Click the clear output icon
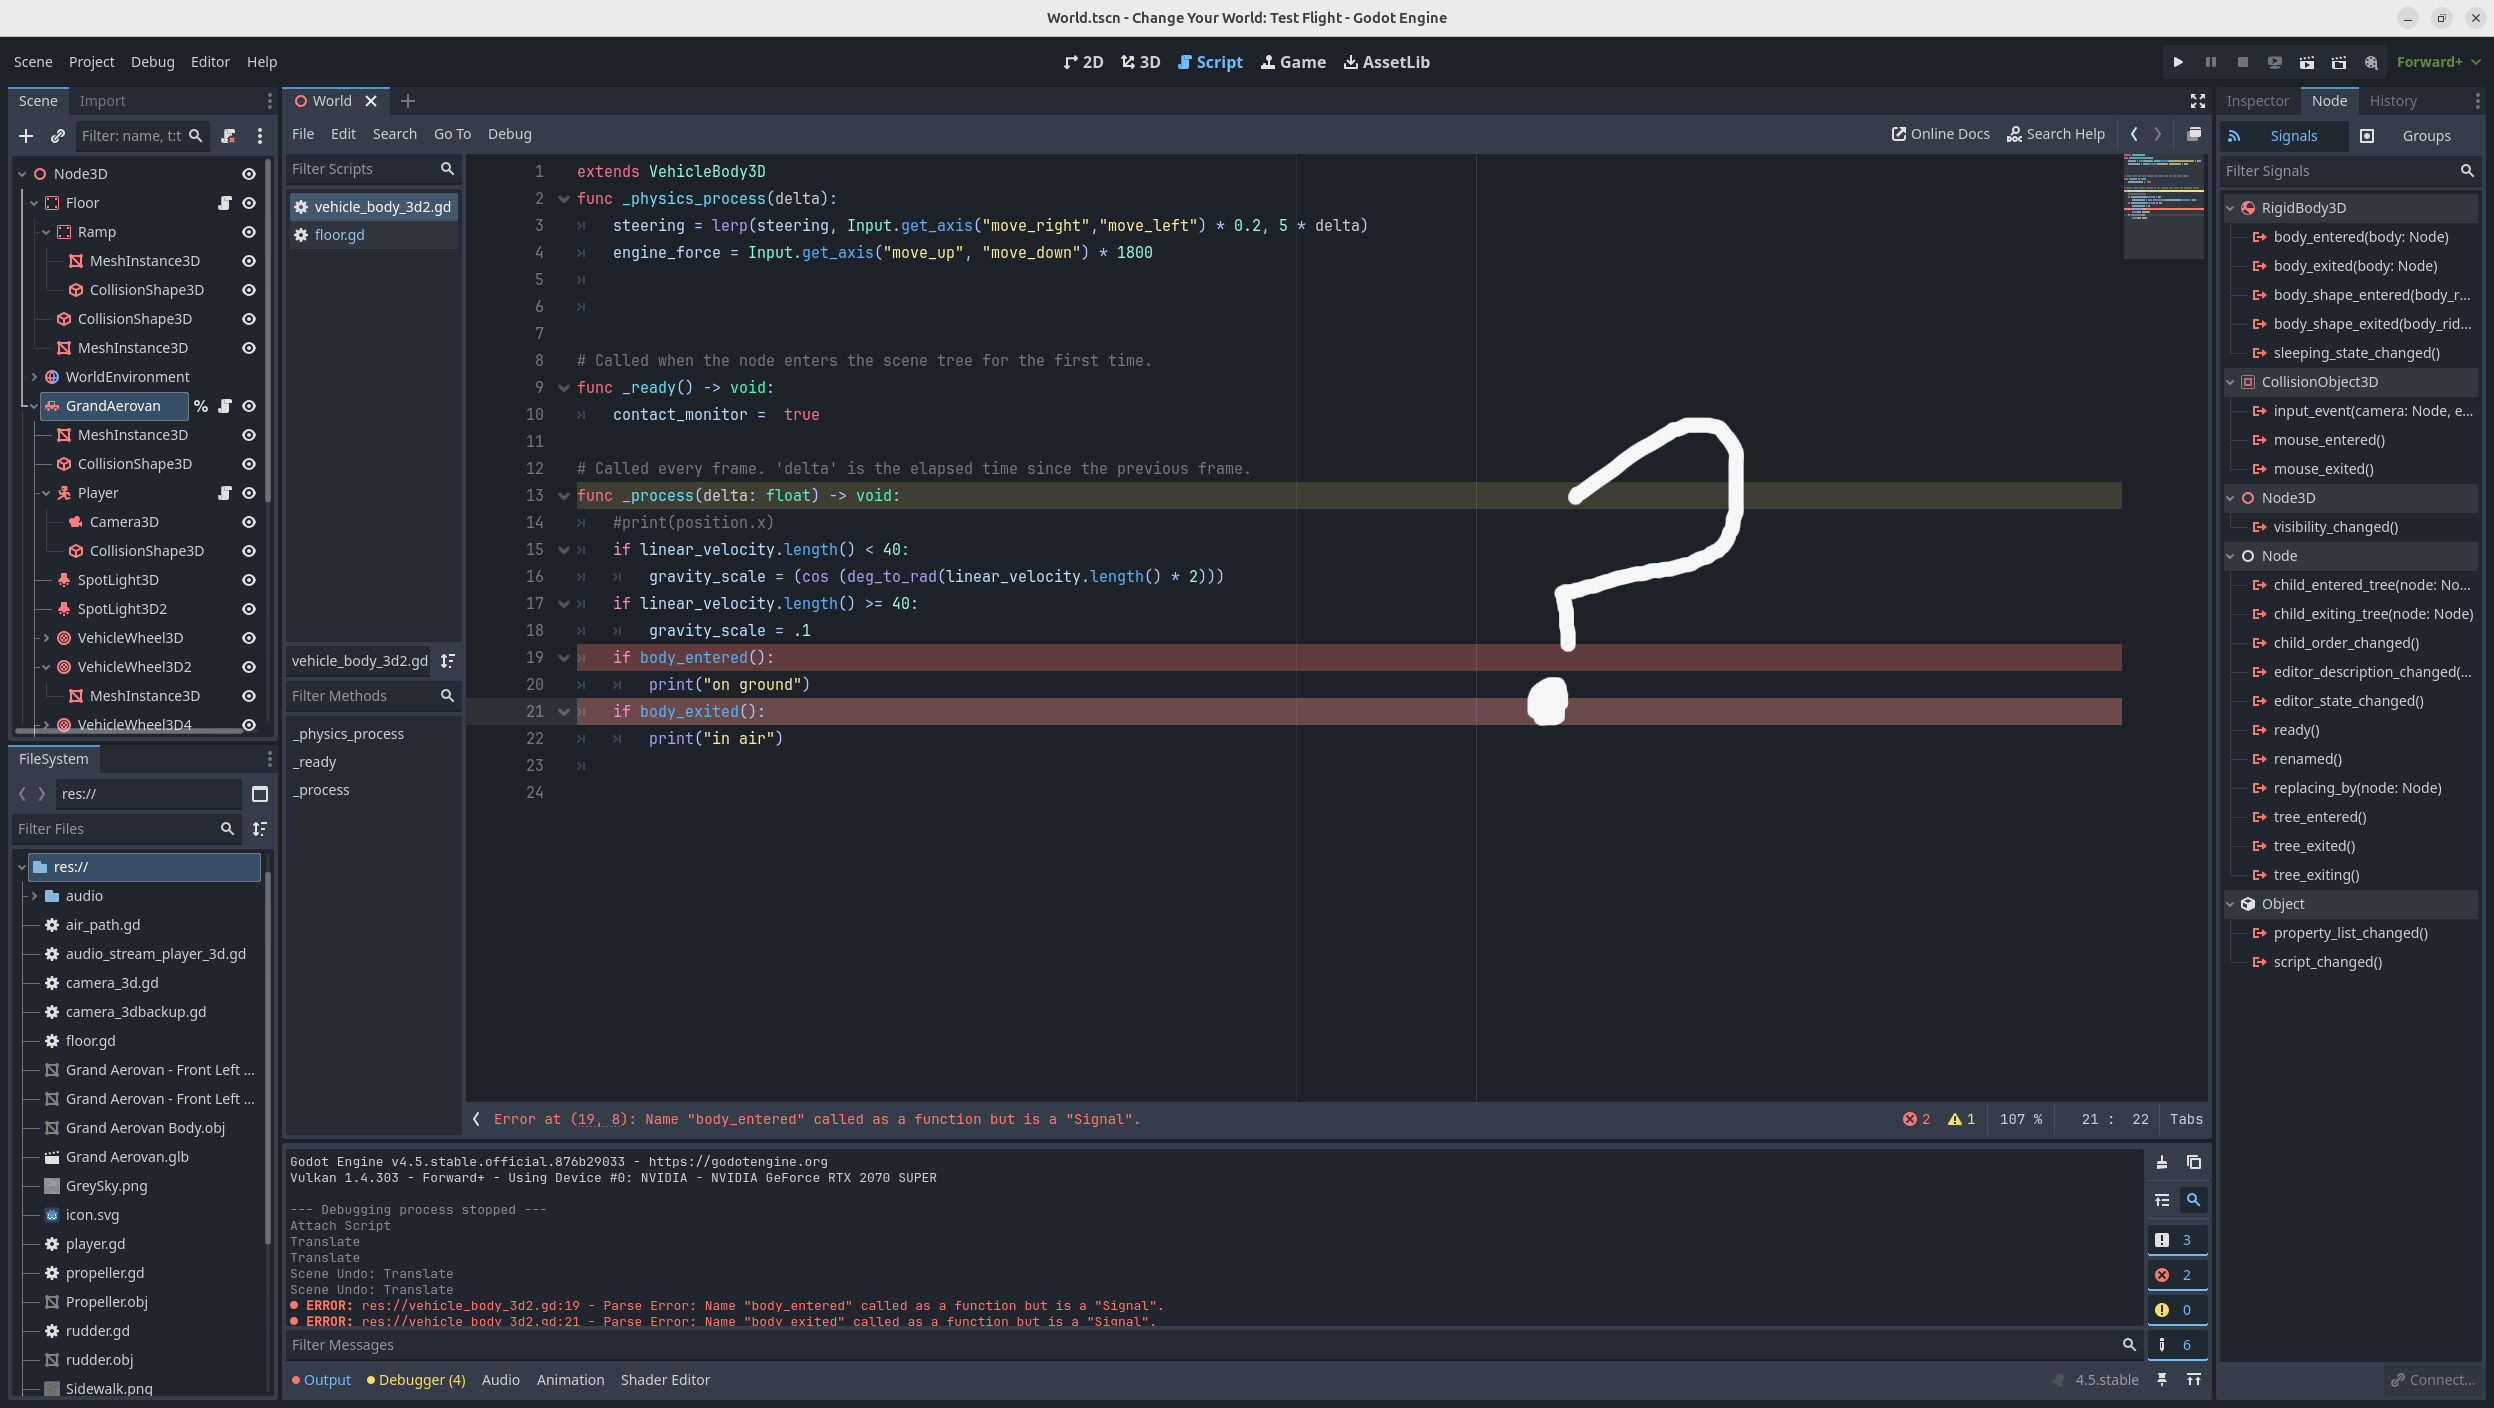2494x1408 pixels. [x=2162, y=1162]
